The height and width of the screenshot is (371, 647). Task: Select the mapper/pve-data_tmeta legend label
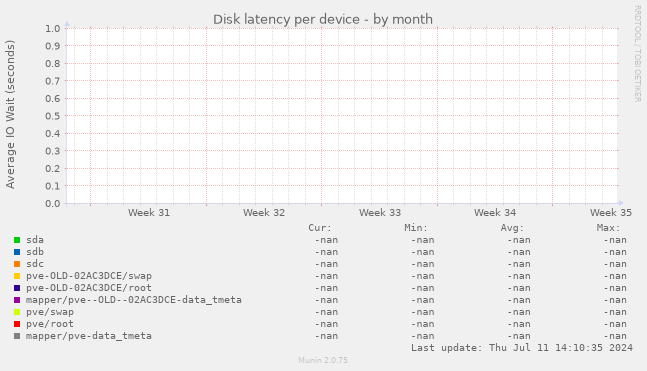click(x=89, y=336)
